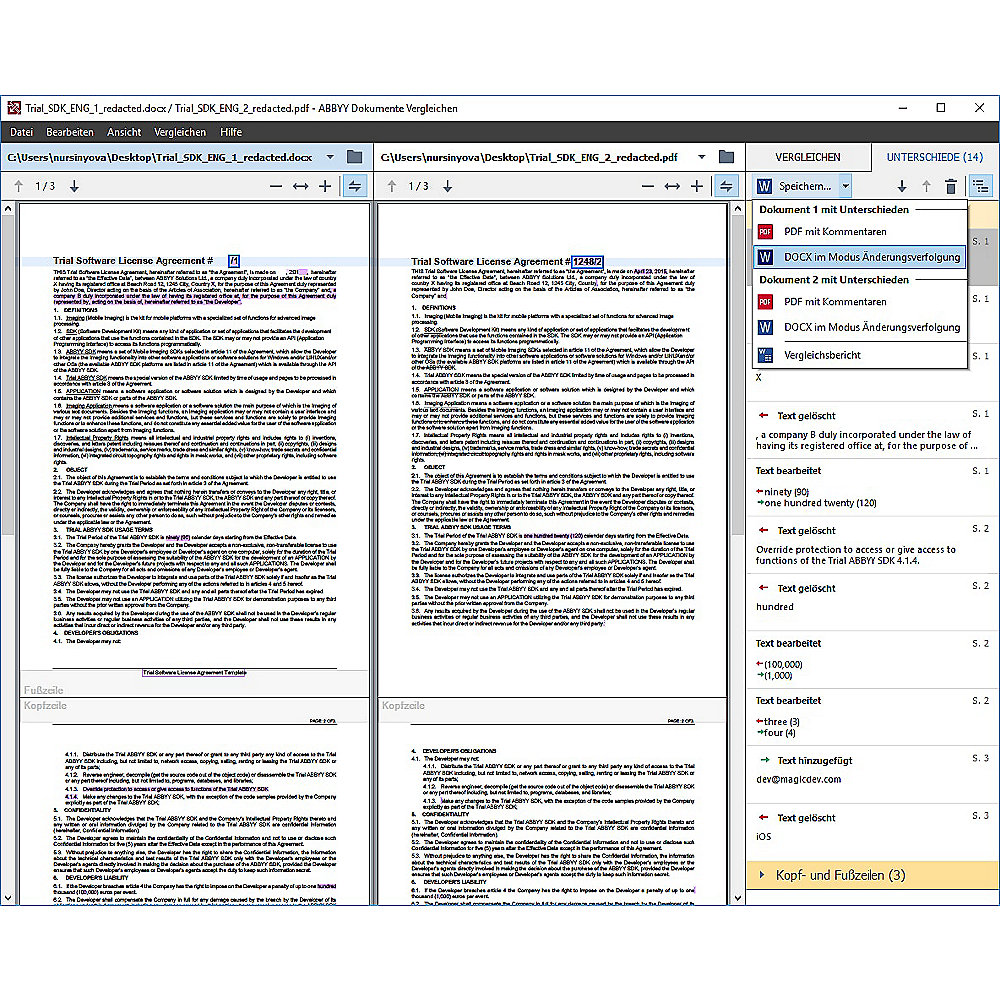
Task: Open folder browser for left document
Action: (354, 157)
